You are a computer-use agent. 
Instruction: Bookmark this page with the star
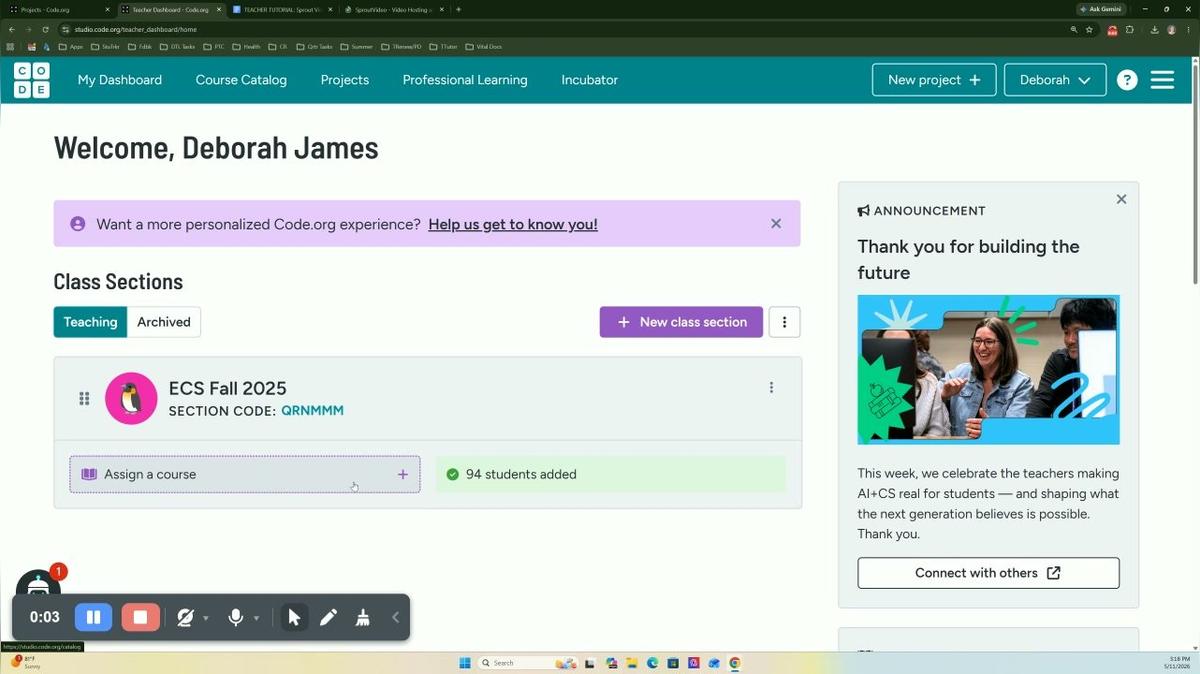(x=1089, y=29)
